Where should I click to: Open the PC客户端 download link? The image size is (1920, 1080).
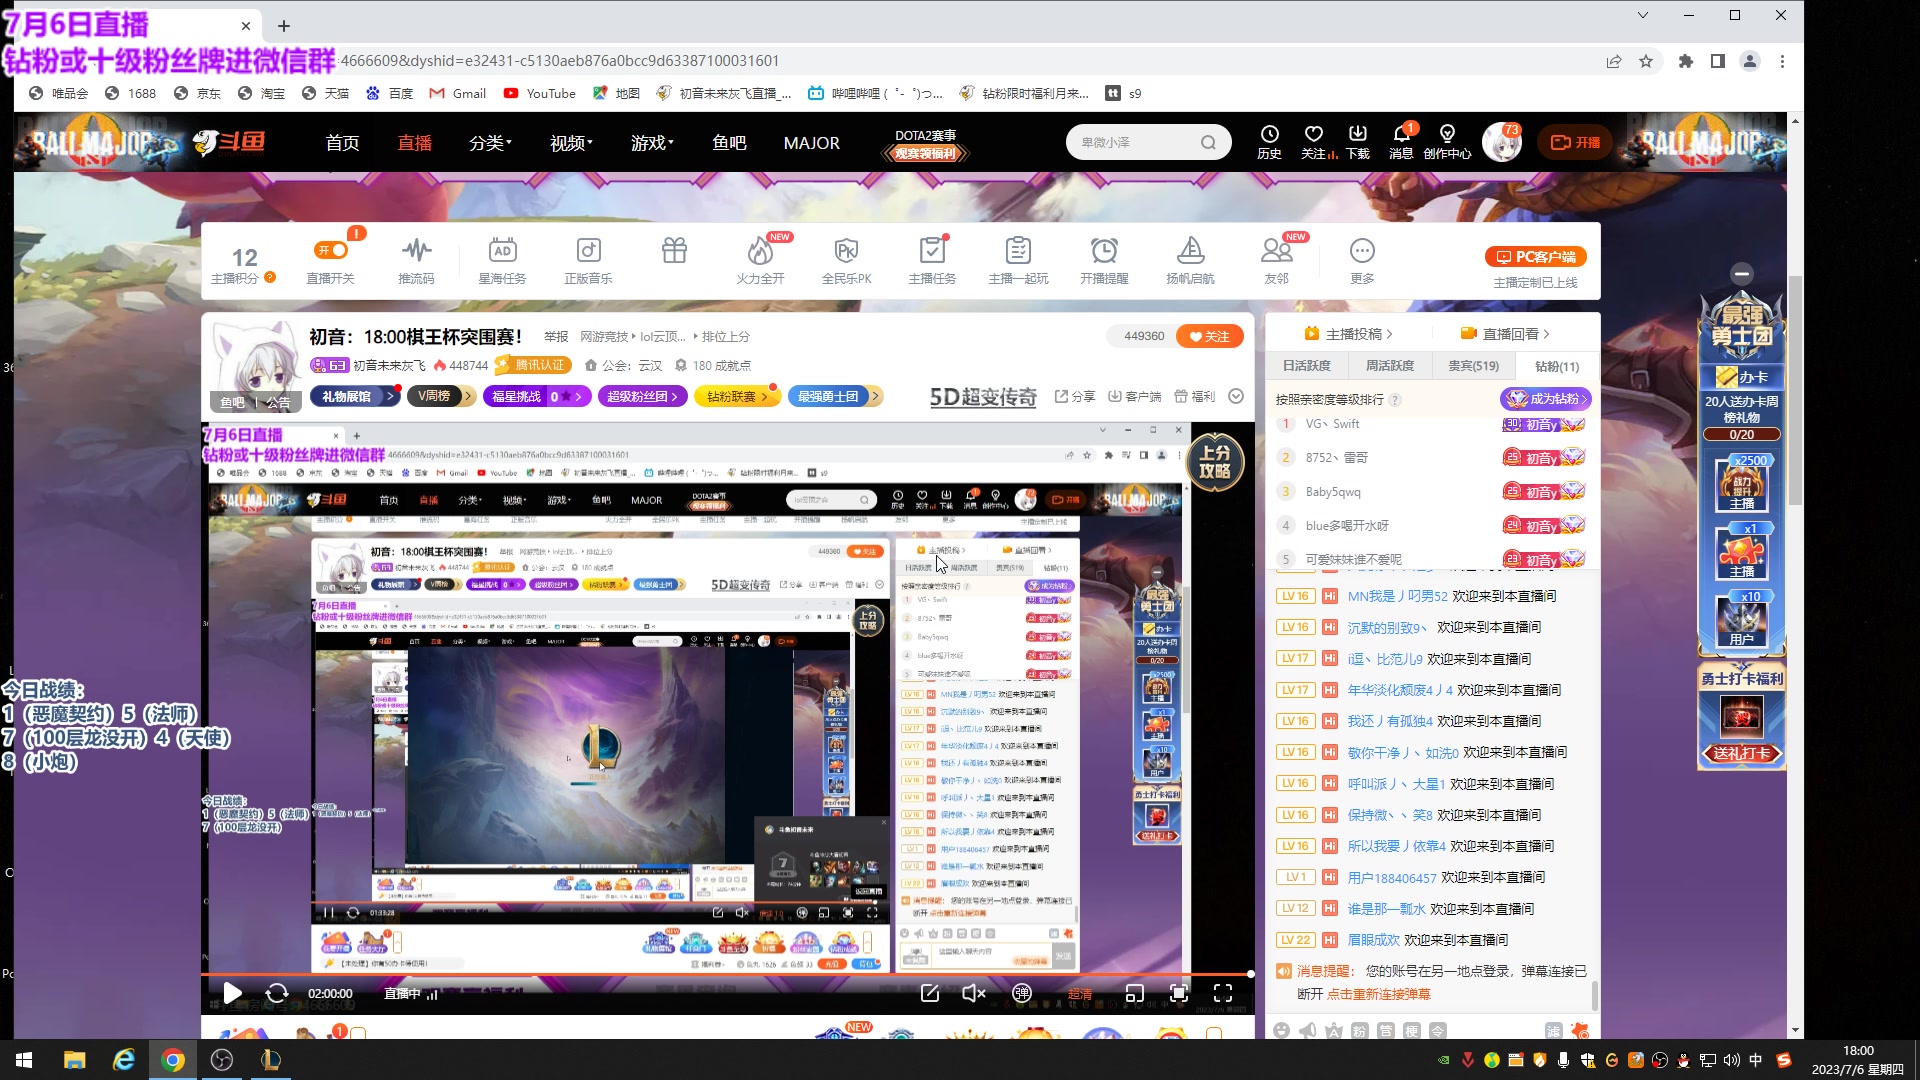click(x=1537, y=257)
